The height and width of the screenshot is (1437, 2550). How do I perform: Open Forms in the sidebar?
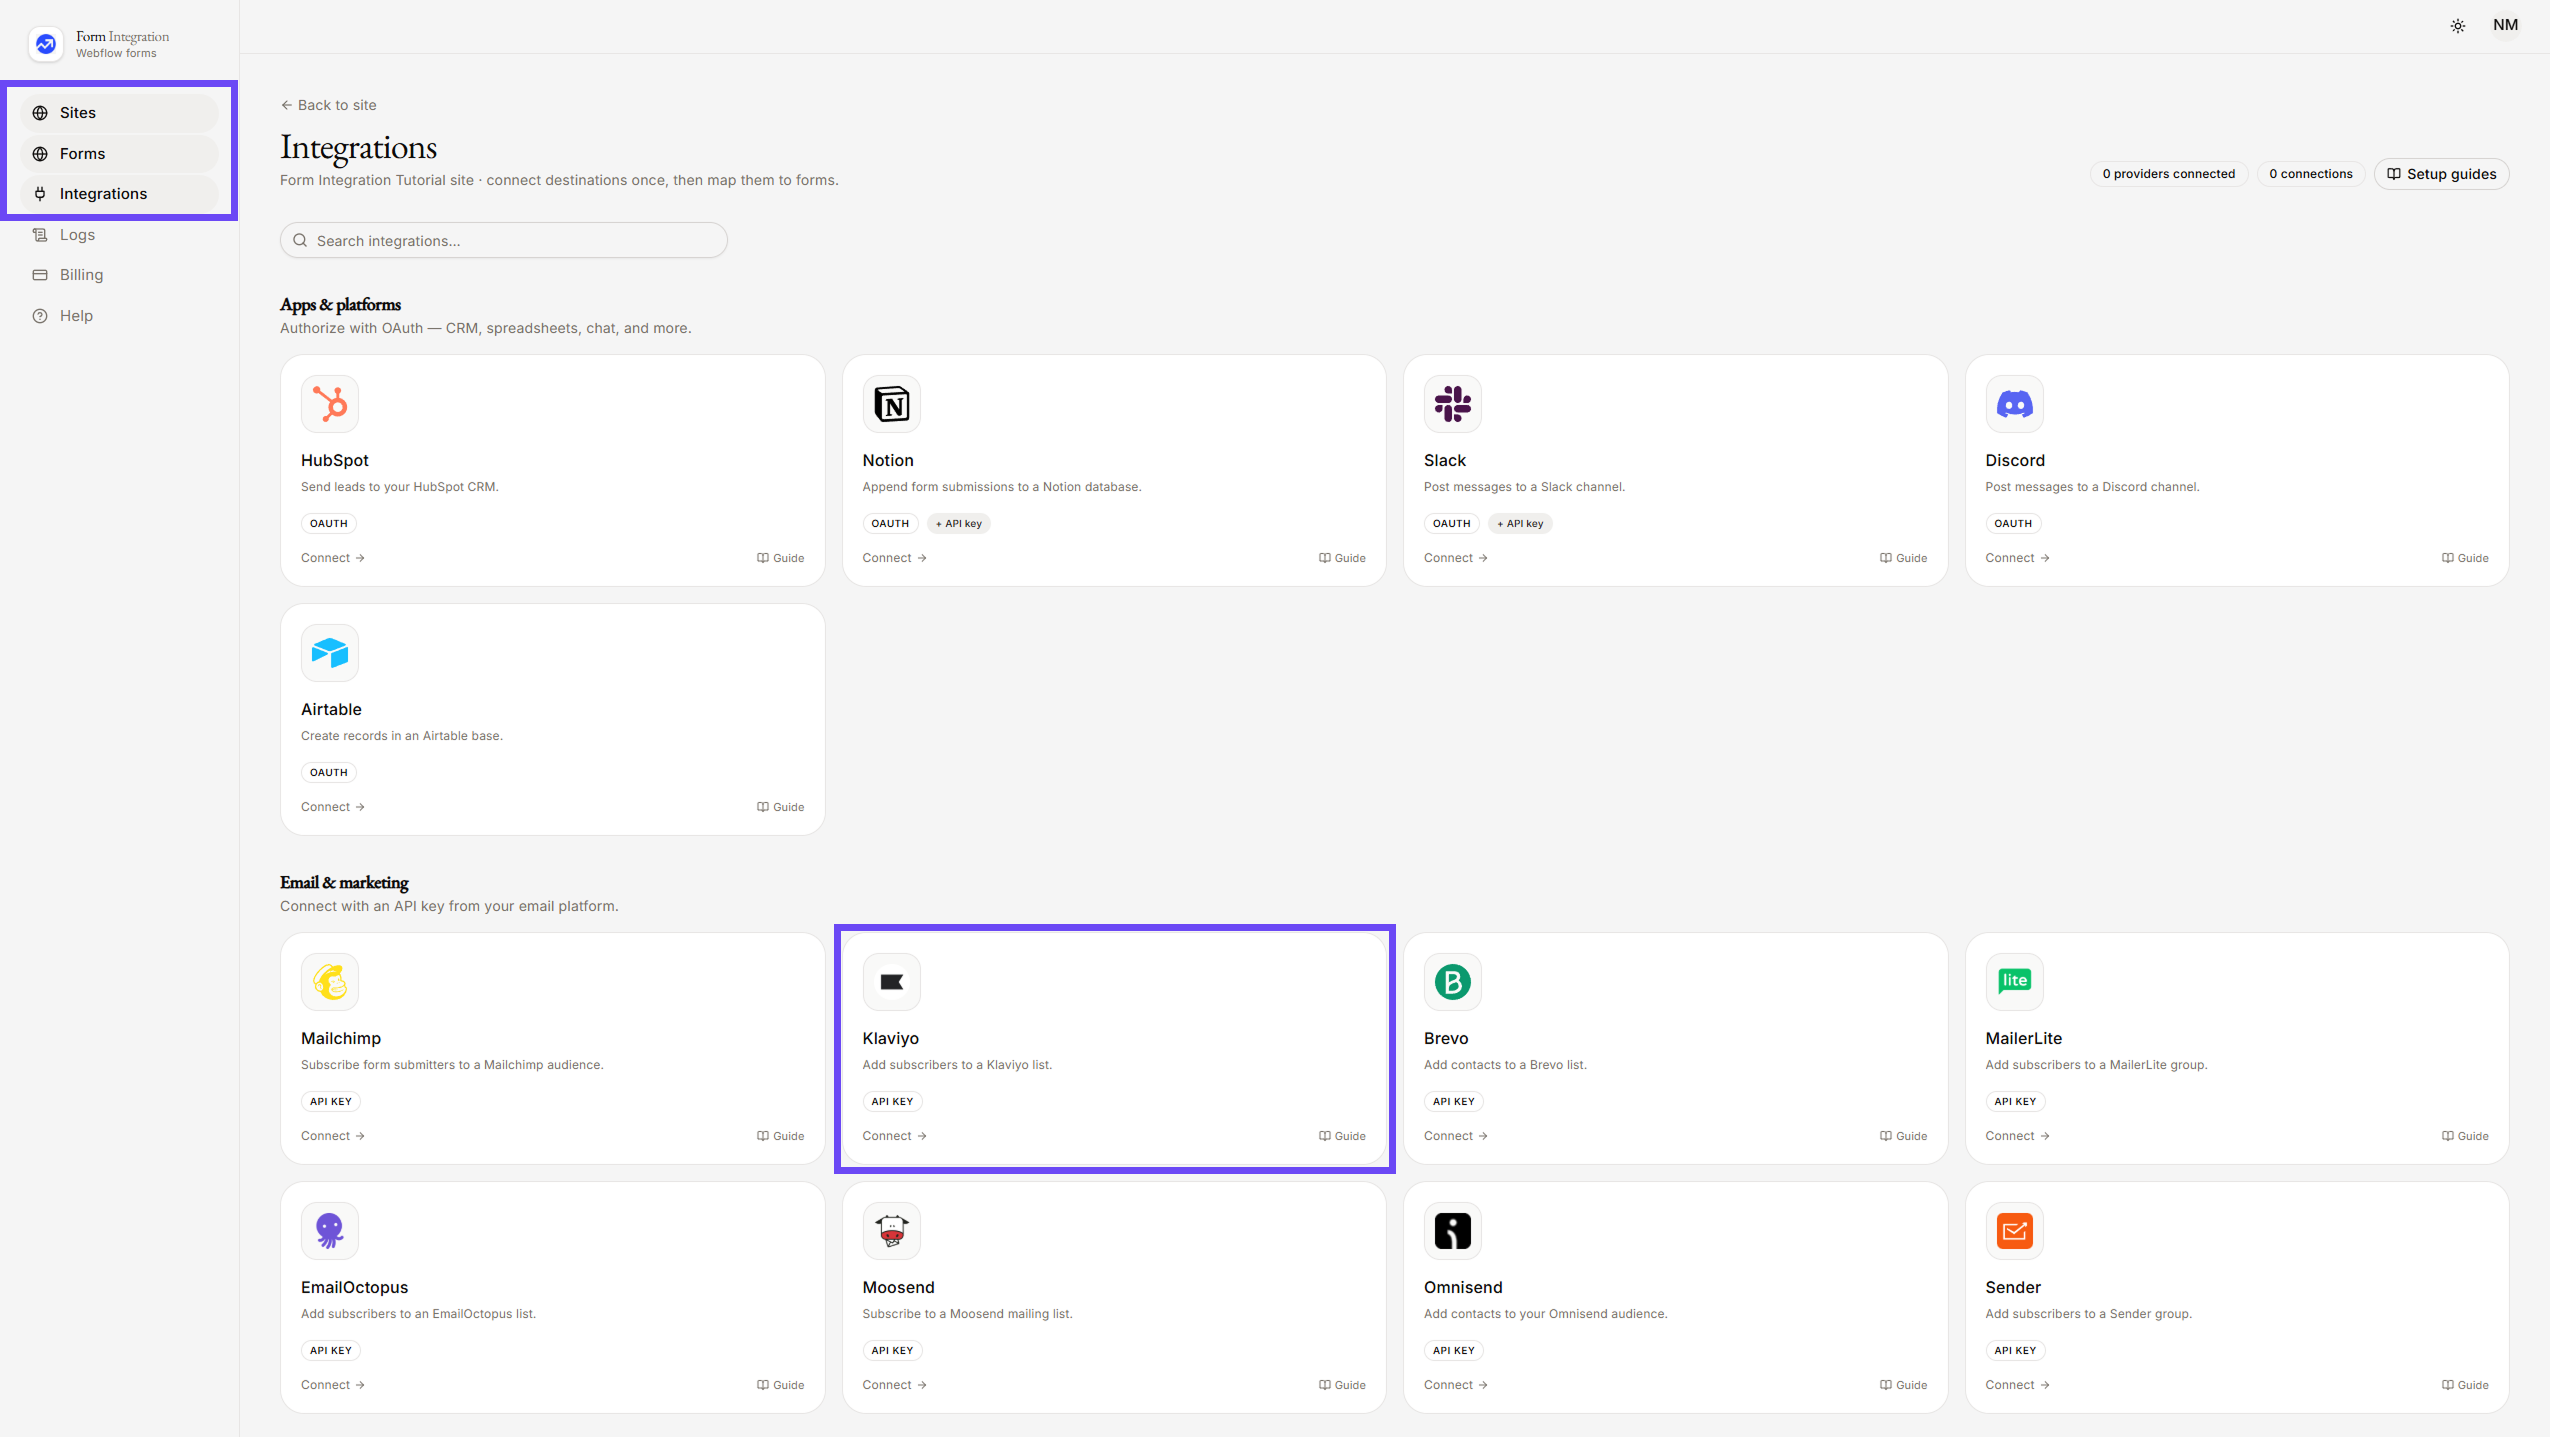[119, 154]
